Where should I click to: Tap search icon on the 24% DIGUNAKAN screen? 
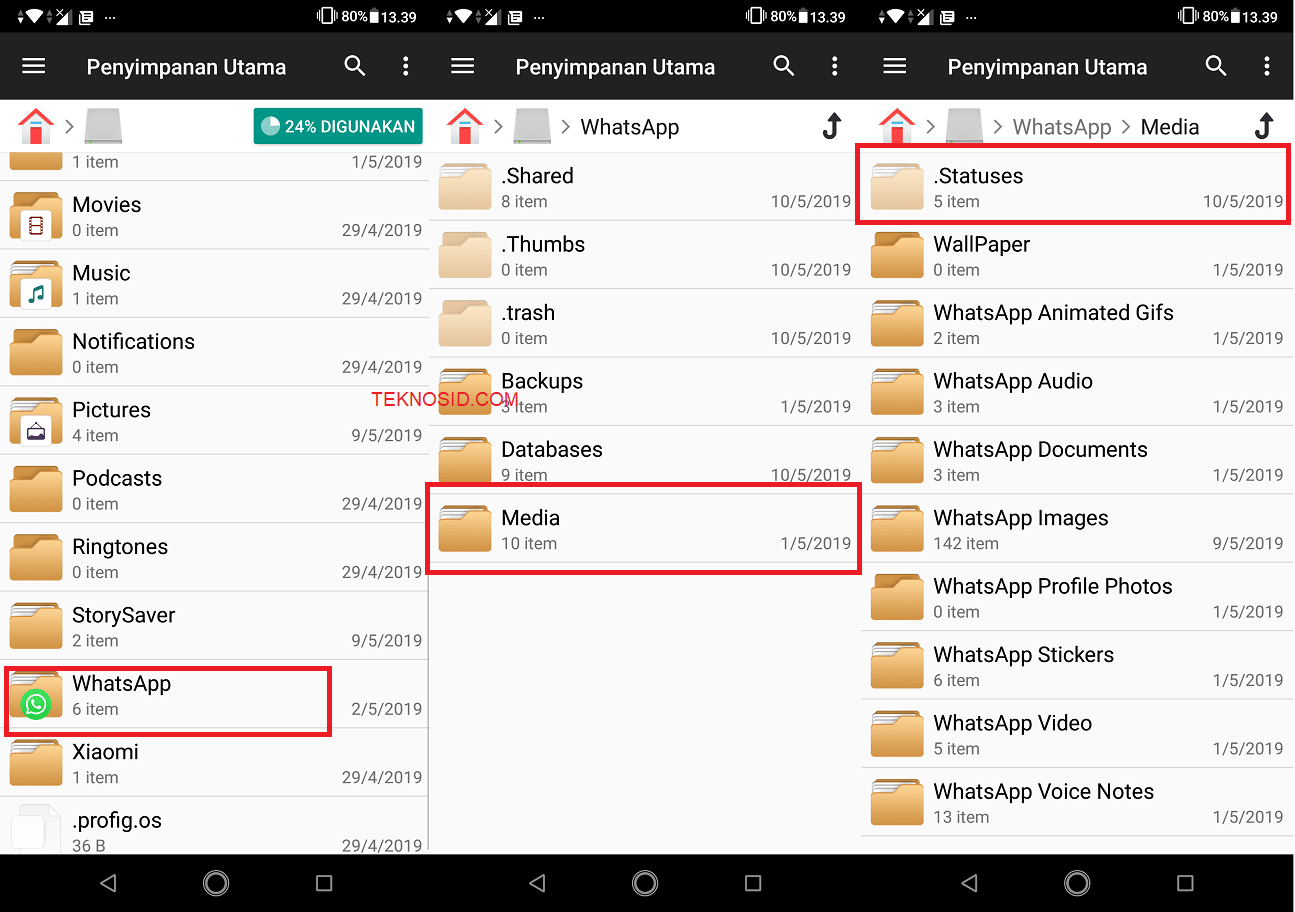[354, 66]
